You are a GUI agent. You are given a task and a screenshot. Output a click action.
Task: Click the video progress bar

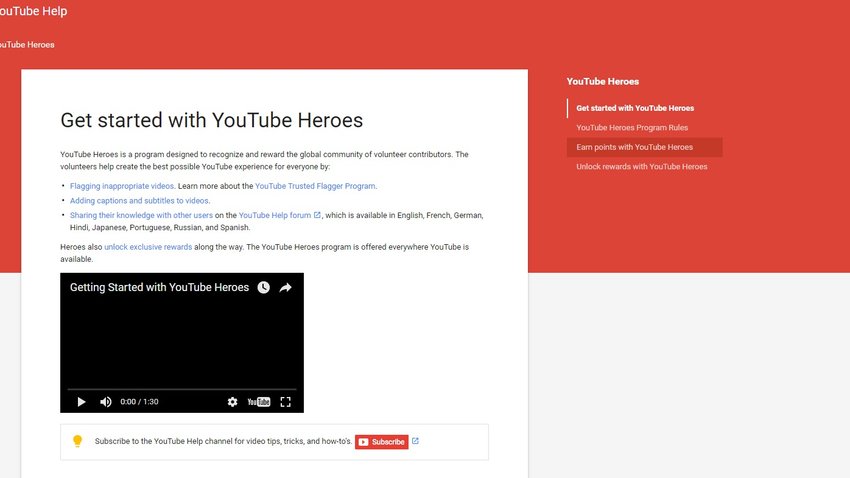(182, 389)
